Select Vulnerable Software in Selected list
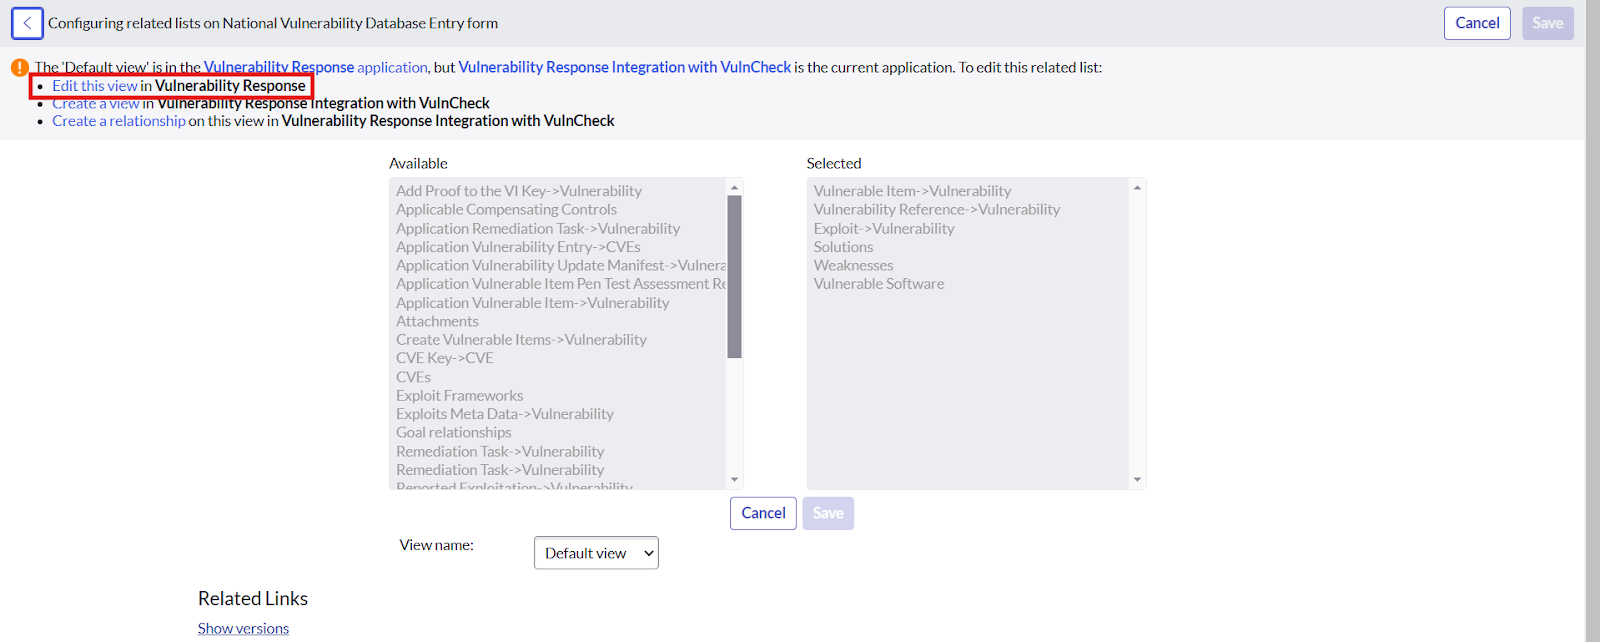 [x=879, y=284]
